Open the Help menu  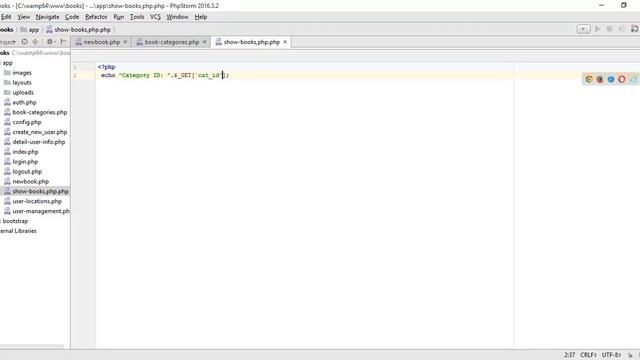pos(201,17)
